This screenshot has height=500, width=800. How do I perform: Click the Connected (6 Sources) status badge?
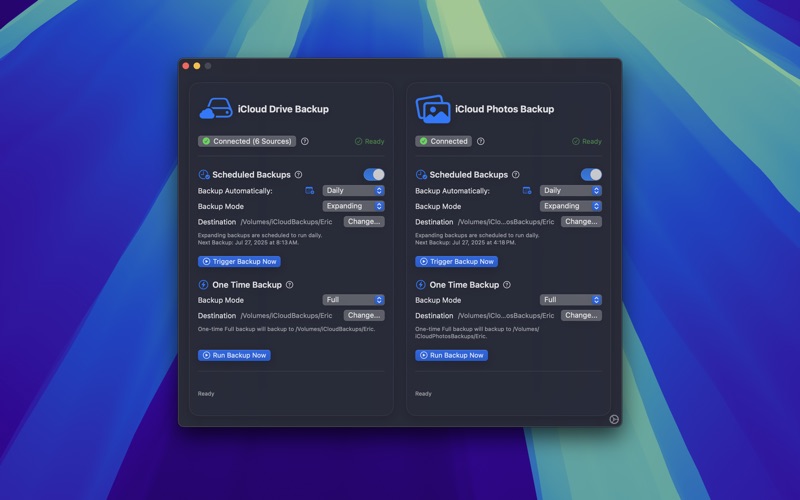[x=247, y=141]
